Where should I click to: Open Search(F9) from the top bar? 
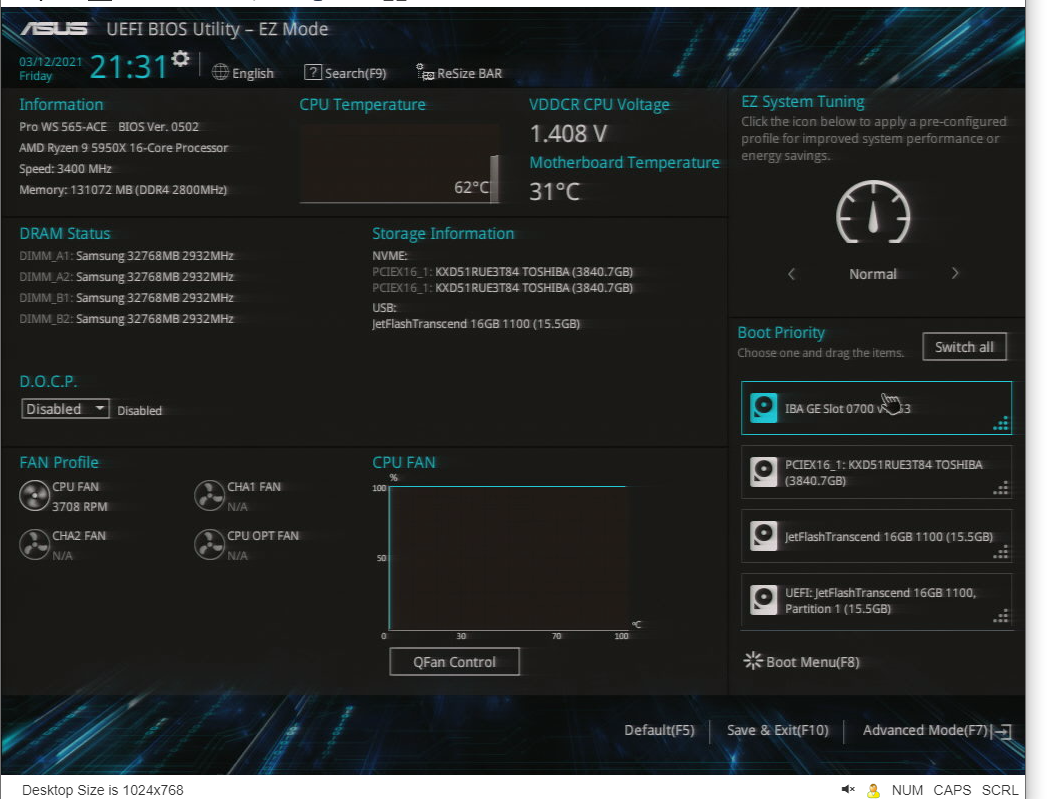[x=345, y=73]
